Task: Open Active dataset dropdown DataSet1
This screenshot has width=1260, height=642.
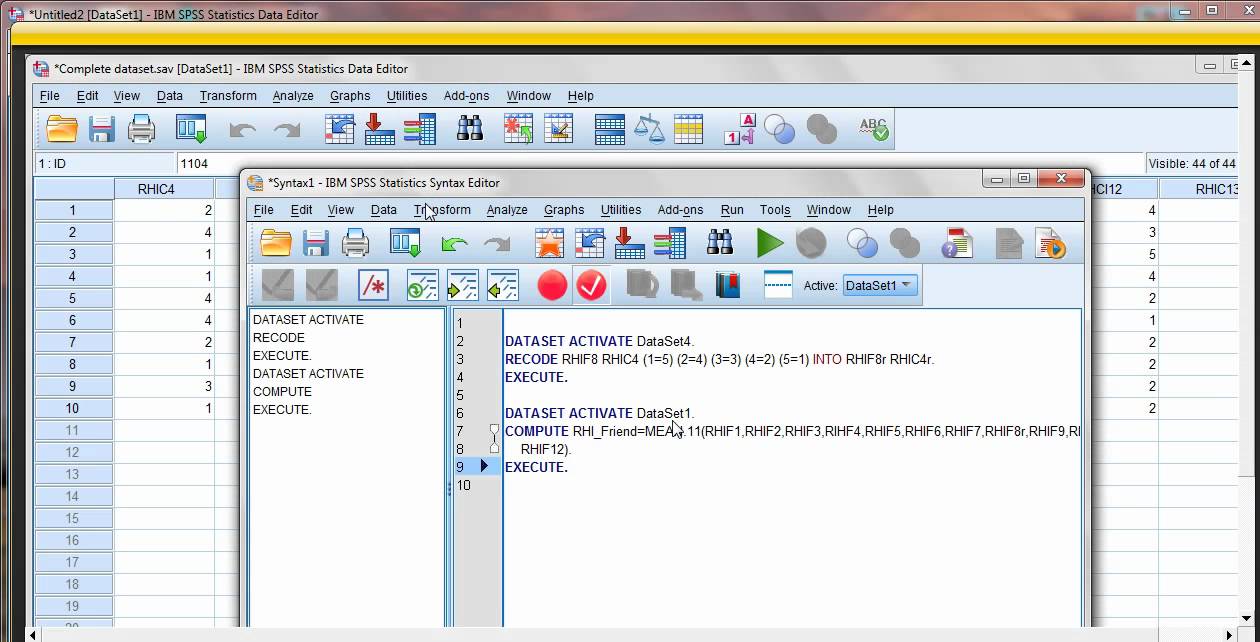Action: point(880,286)
